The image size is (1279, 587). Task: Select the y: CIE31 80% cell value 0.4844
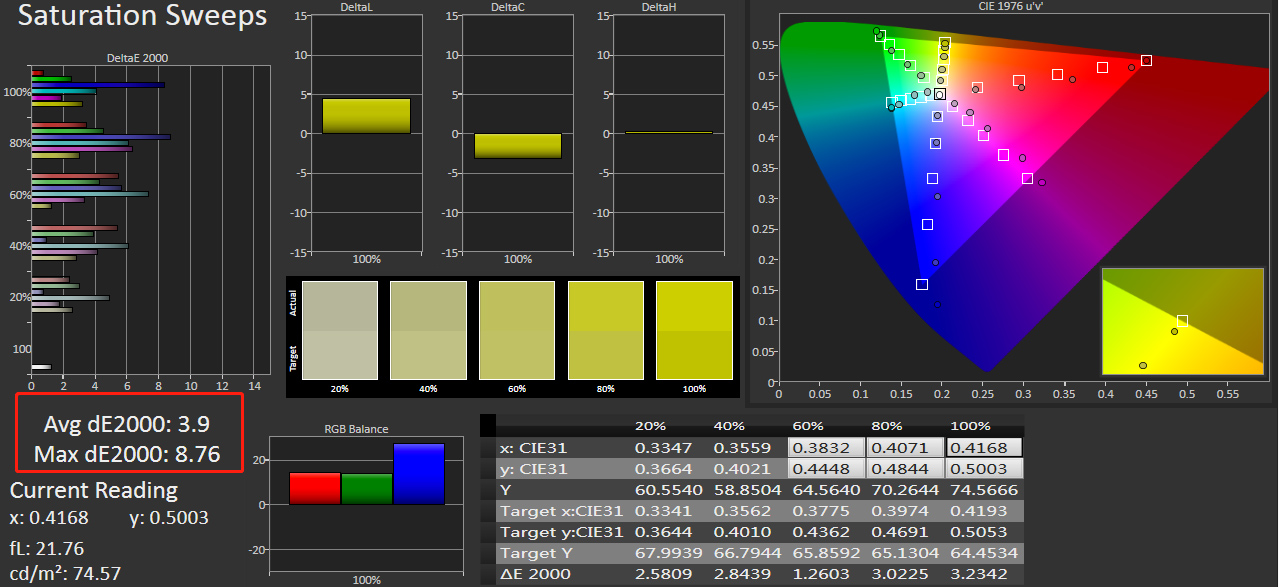point(905,469)
